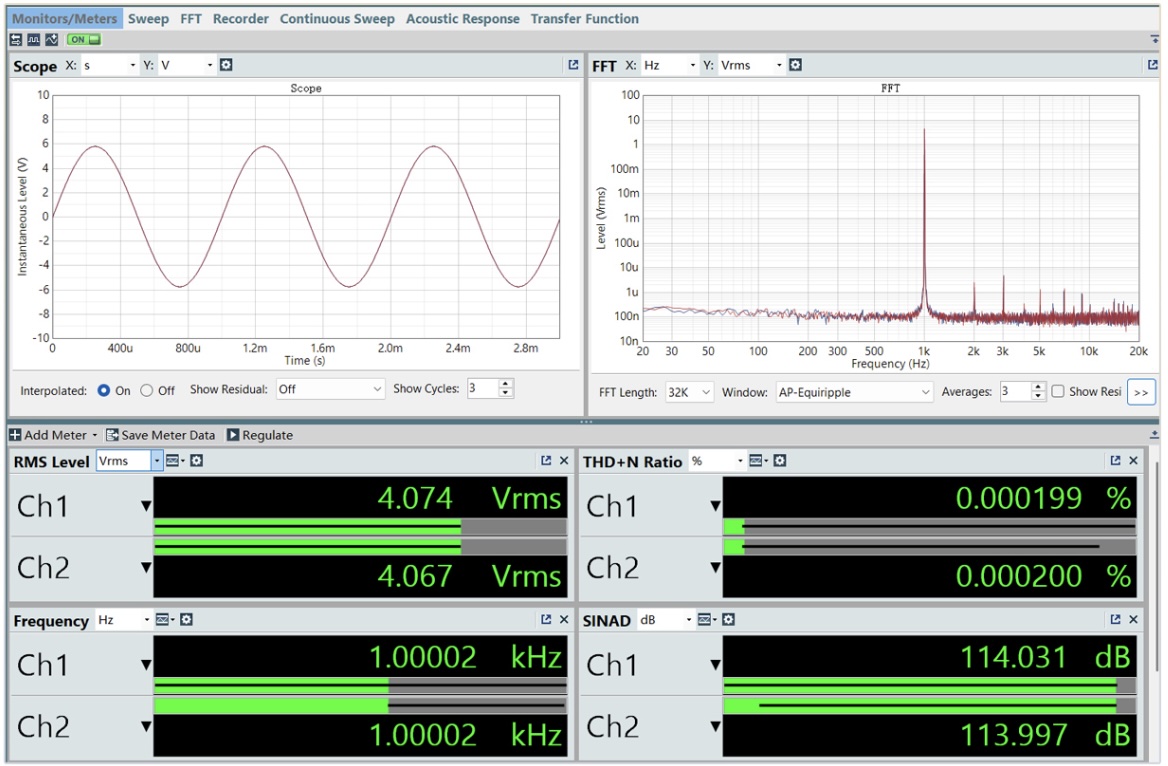Switch to Acoustic Response tab
The image size is (1168, 766).
pos(463,19)
